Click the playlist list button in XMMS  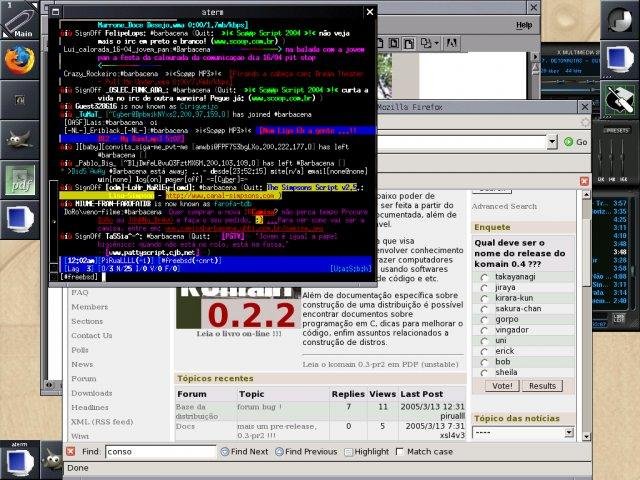tap(619, 318)
